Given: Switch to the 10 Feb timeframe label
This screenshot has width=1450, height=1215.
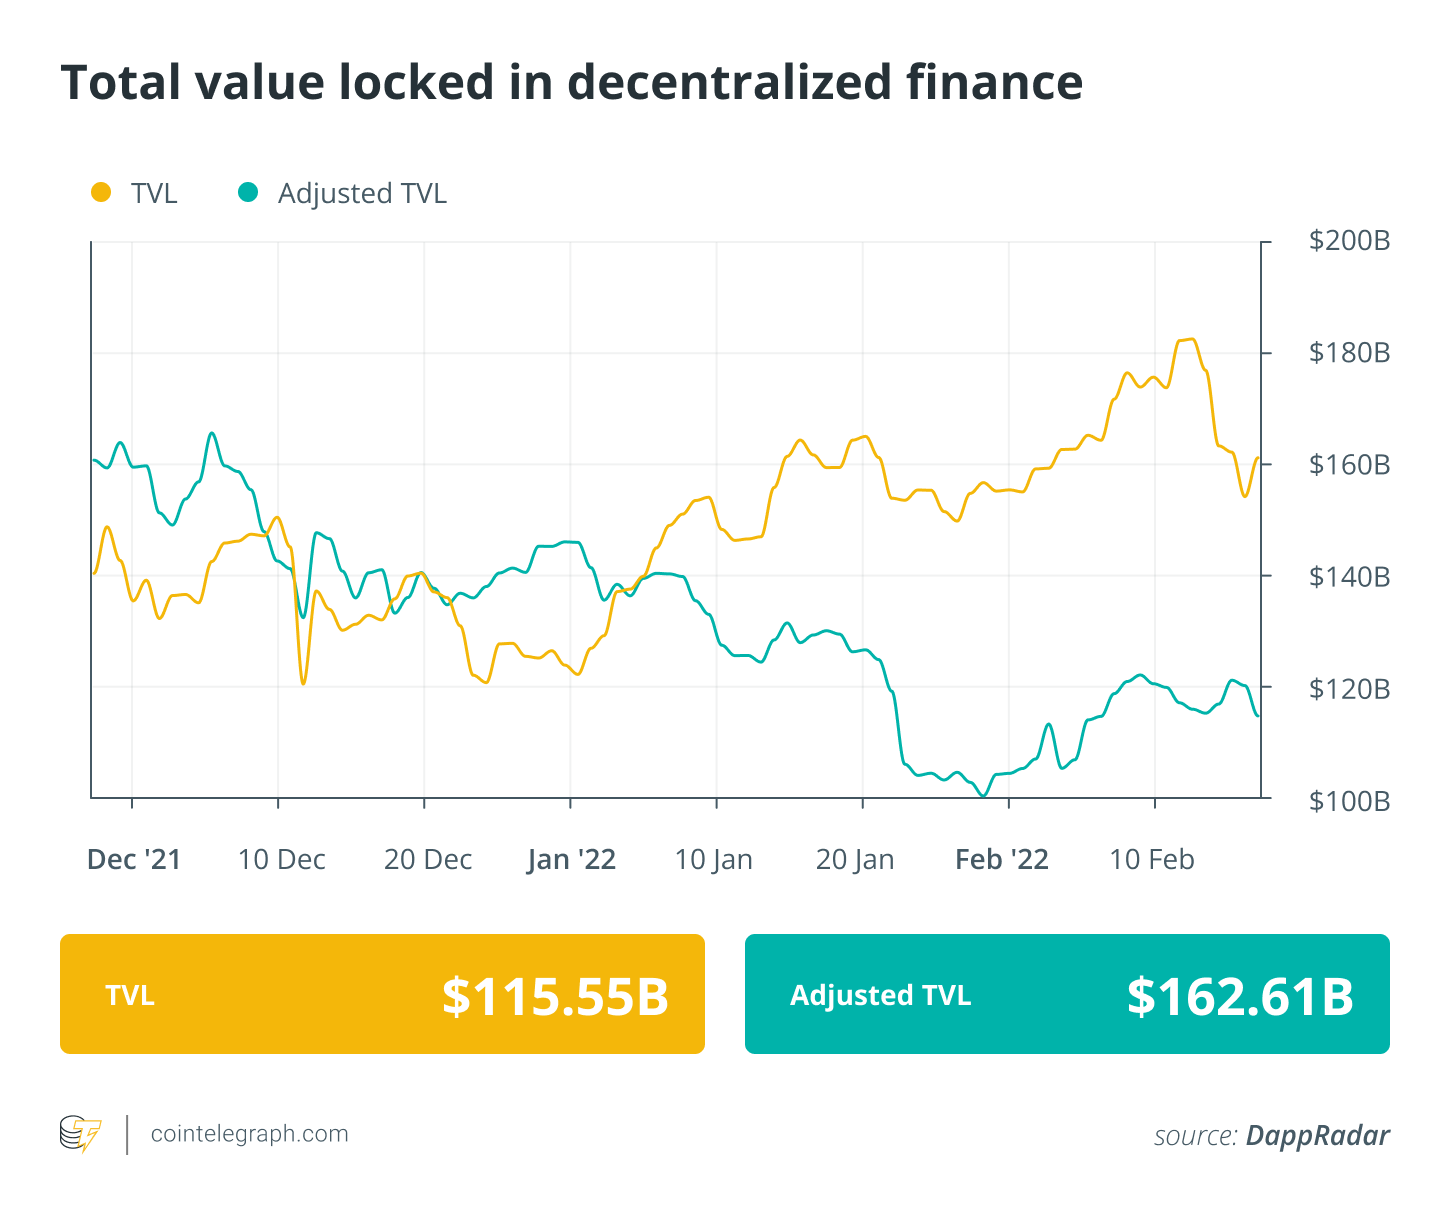Looking at the screenshot, I should [1151, 858].
